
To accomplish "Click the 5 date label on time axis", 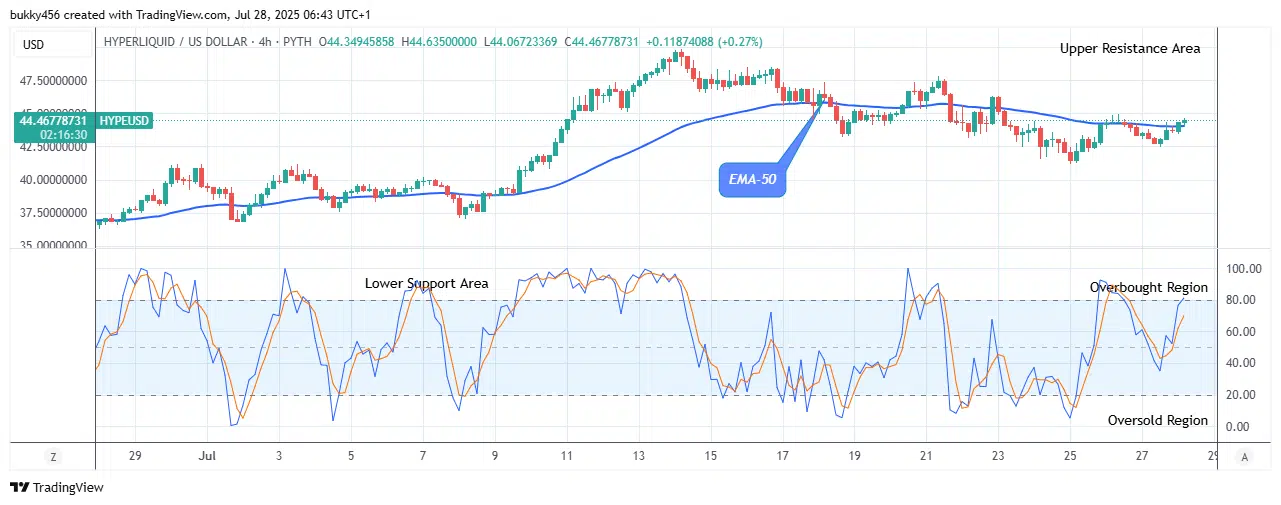I will tap(351, 456).
